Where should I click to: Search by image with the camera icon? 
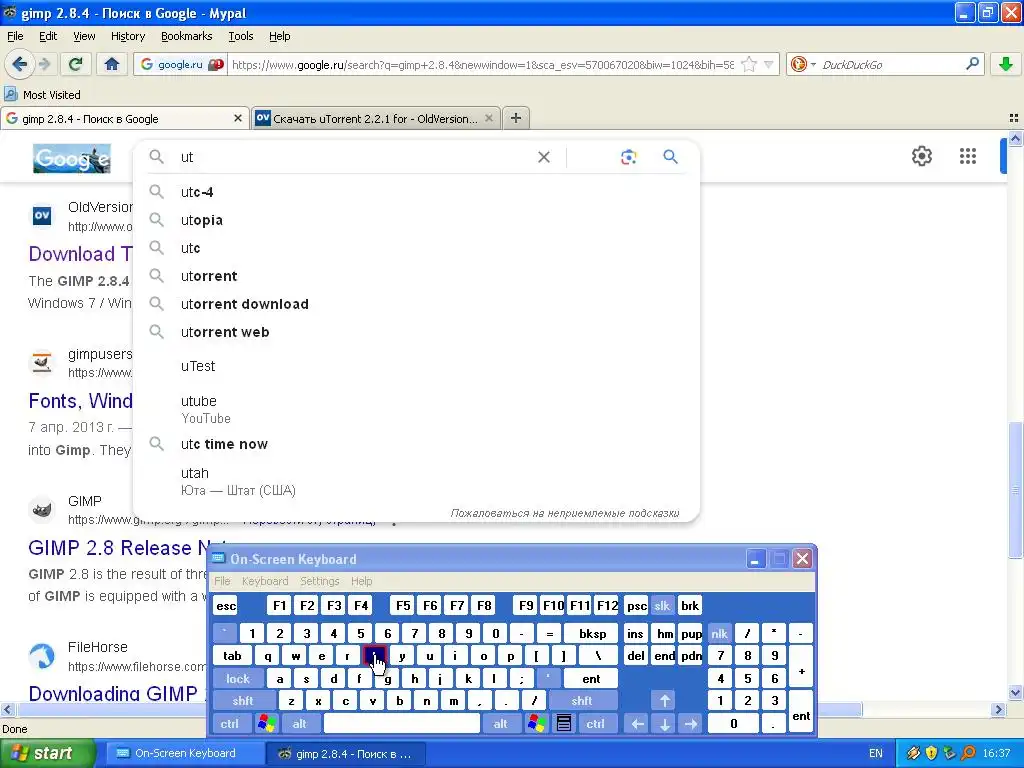(628, 157)
